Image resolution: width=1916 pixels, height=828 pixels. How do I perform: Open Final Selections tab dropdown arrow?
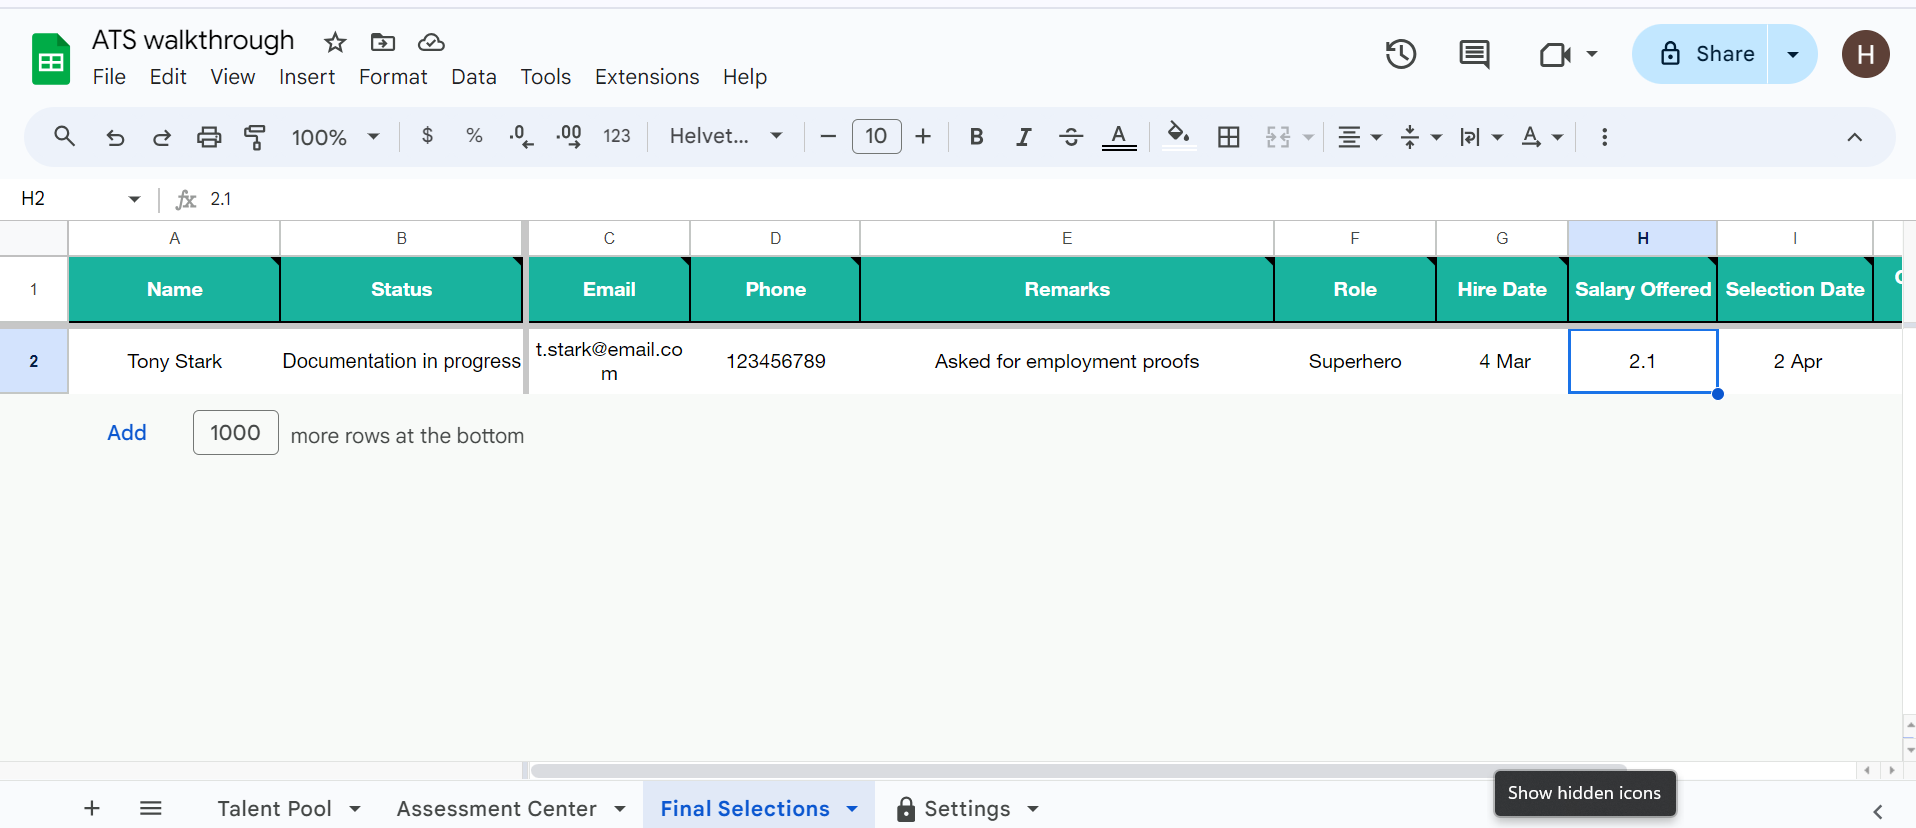click(852, 809)
